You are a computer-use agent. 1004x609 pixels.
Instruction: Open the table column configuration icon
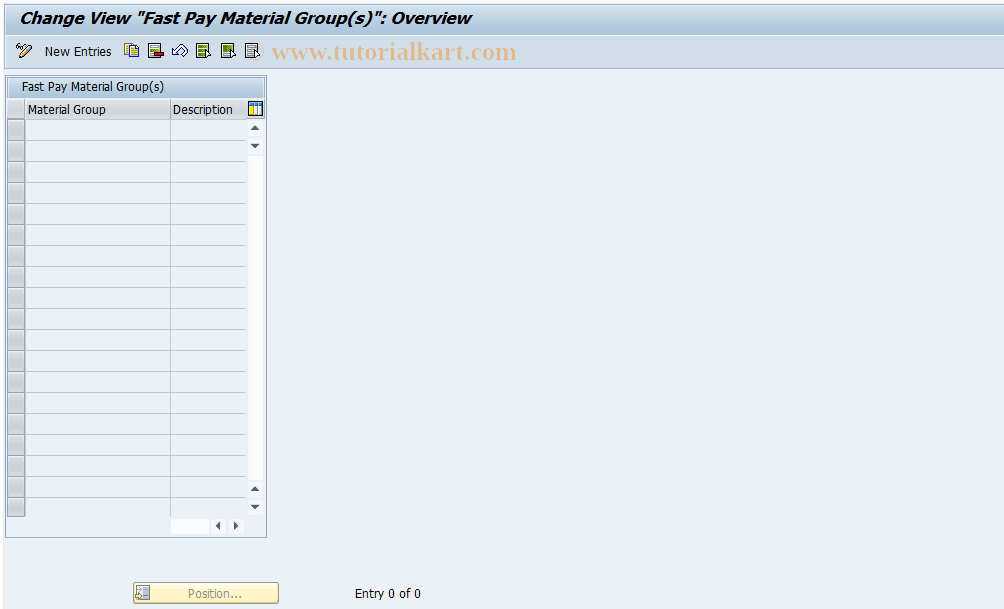[x=255, y=109]
